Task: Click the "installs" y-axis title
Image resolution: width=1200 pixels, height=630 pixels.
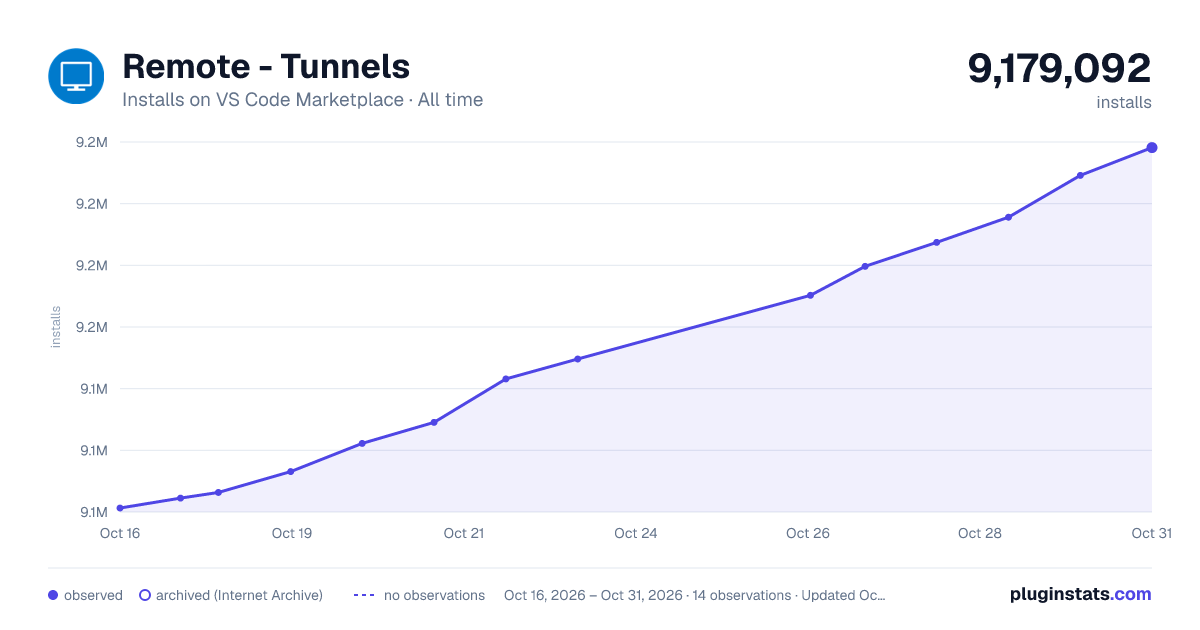Action: pyautogui.click(x=56, y=327)
